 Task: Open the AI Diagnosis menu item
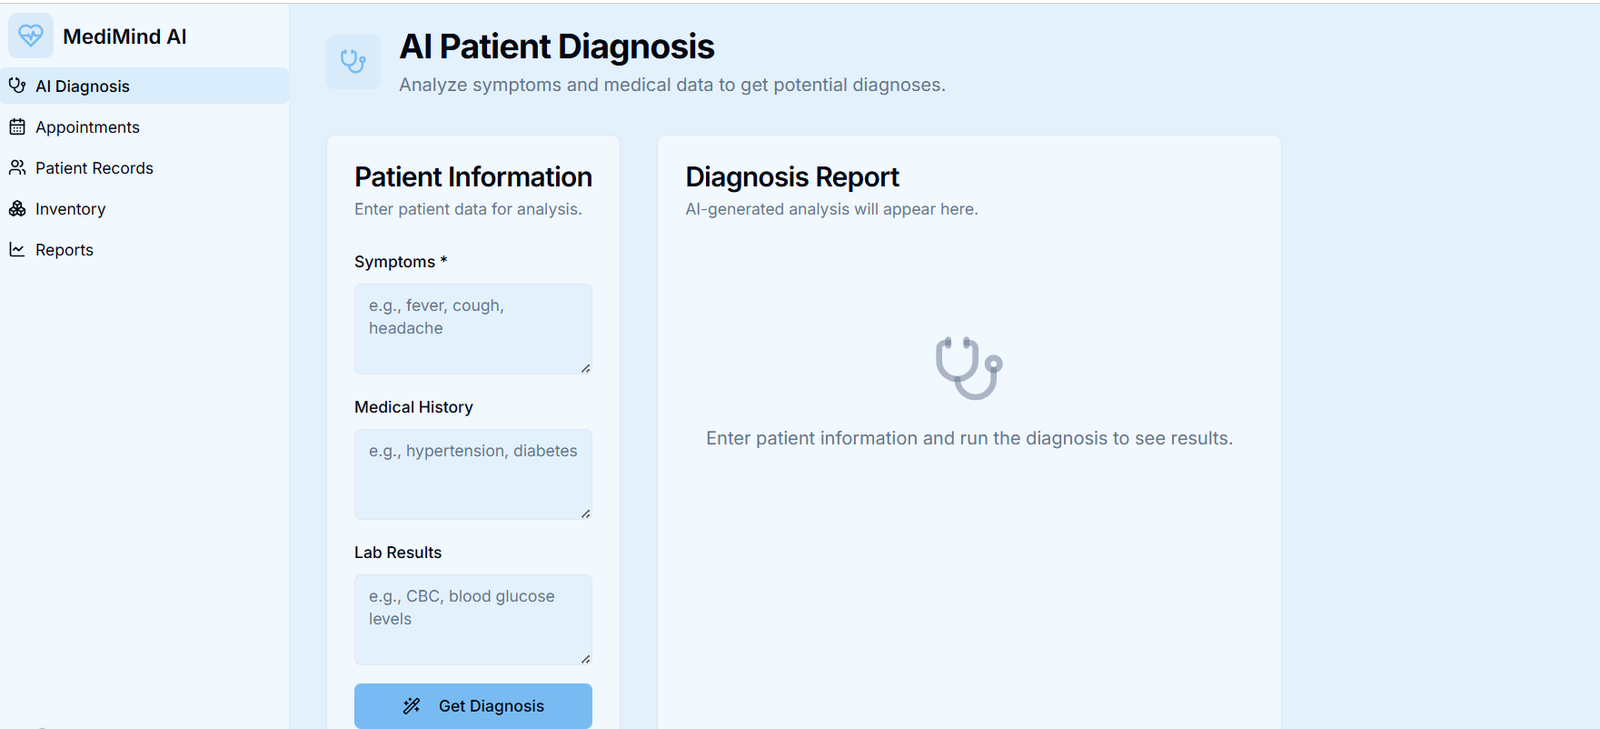click(x=83, y=86)
